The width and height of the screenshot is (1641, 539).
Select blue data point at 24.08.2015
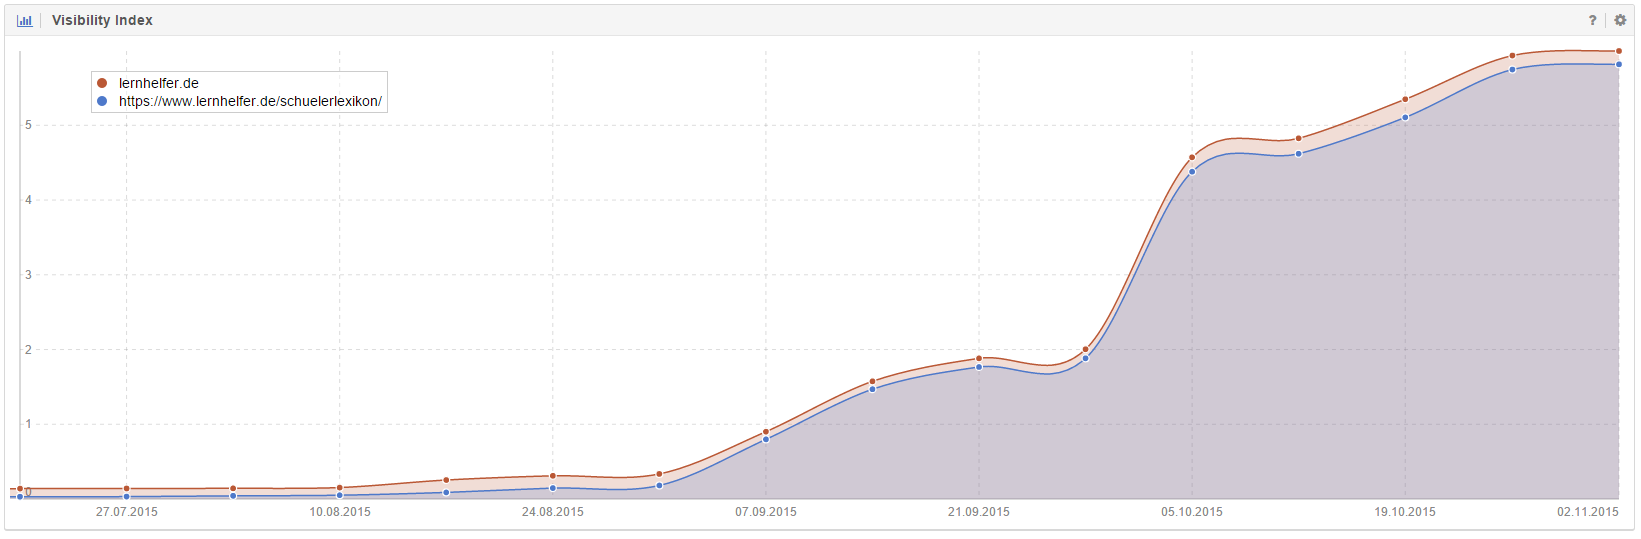coord(553,488)
